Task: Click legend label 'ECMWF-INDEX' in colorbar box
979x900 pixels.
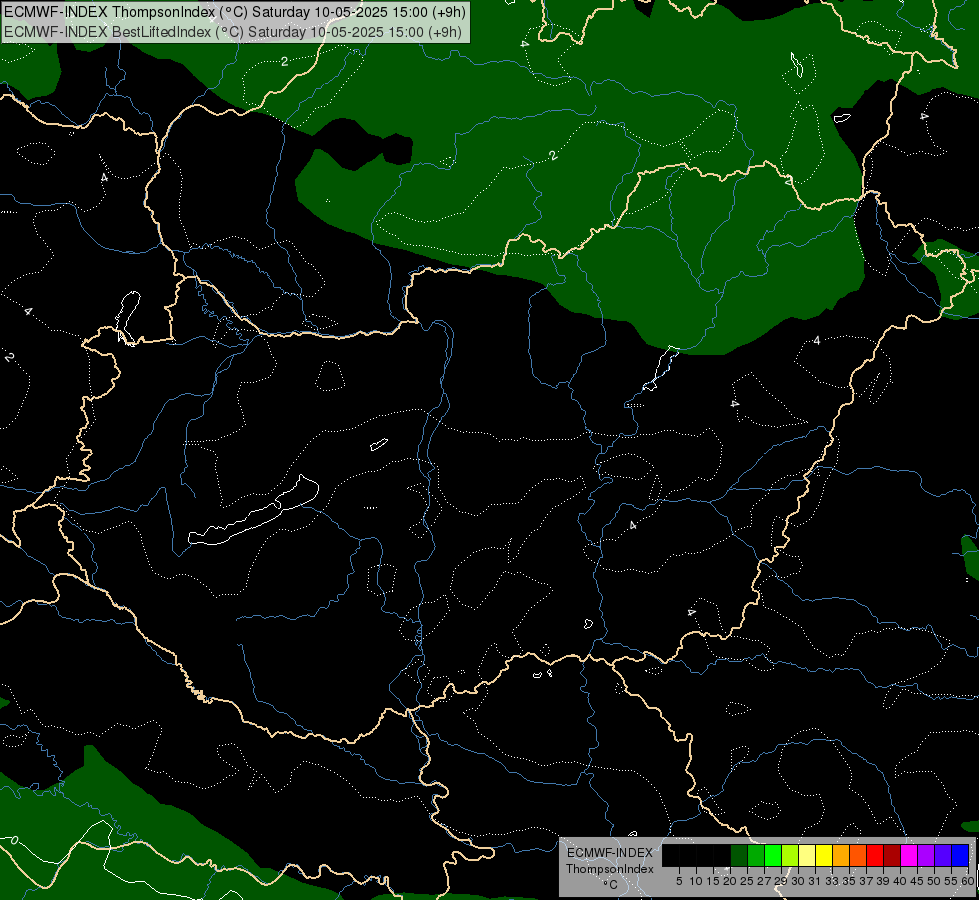Action: [609, 853]
